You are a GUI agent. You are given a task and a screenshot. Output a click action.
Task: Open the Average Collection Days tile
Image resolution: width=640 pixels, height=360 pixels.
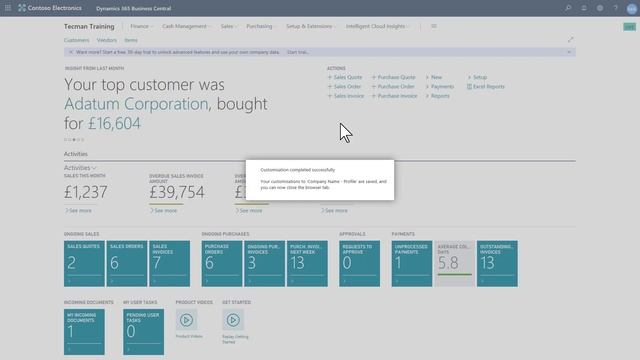(454, 263)
